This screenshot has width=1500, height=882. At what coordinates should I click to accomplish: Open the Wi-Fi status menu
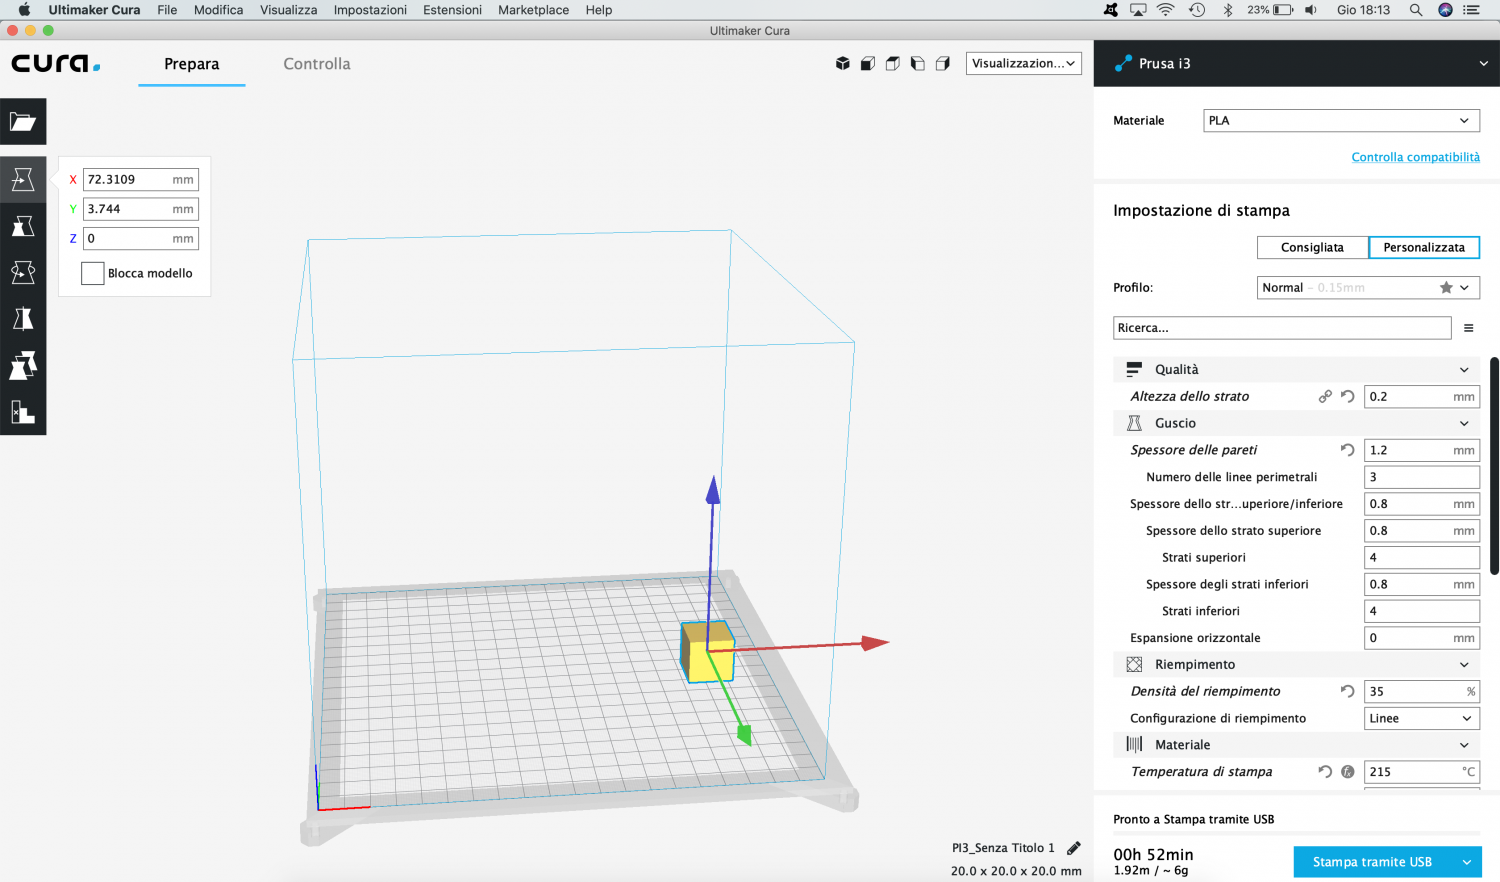point(1166,10)
